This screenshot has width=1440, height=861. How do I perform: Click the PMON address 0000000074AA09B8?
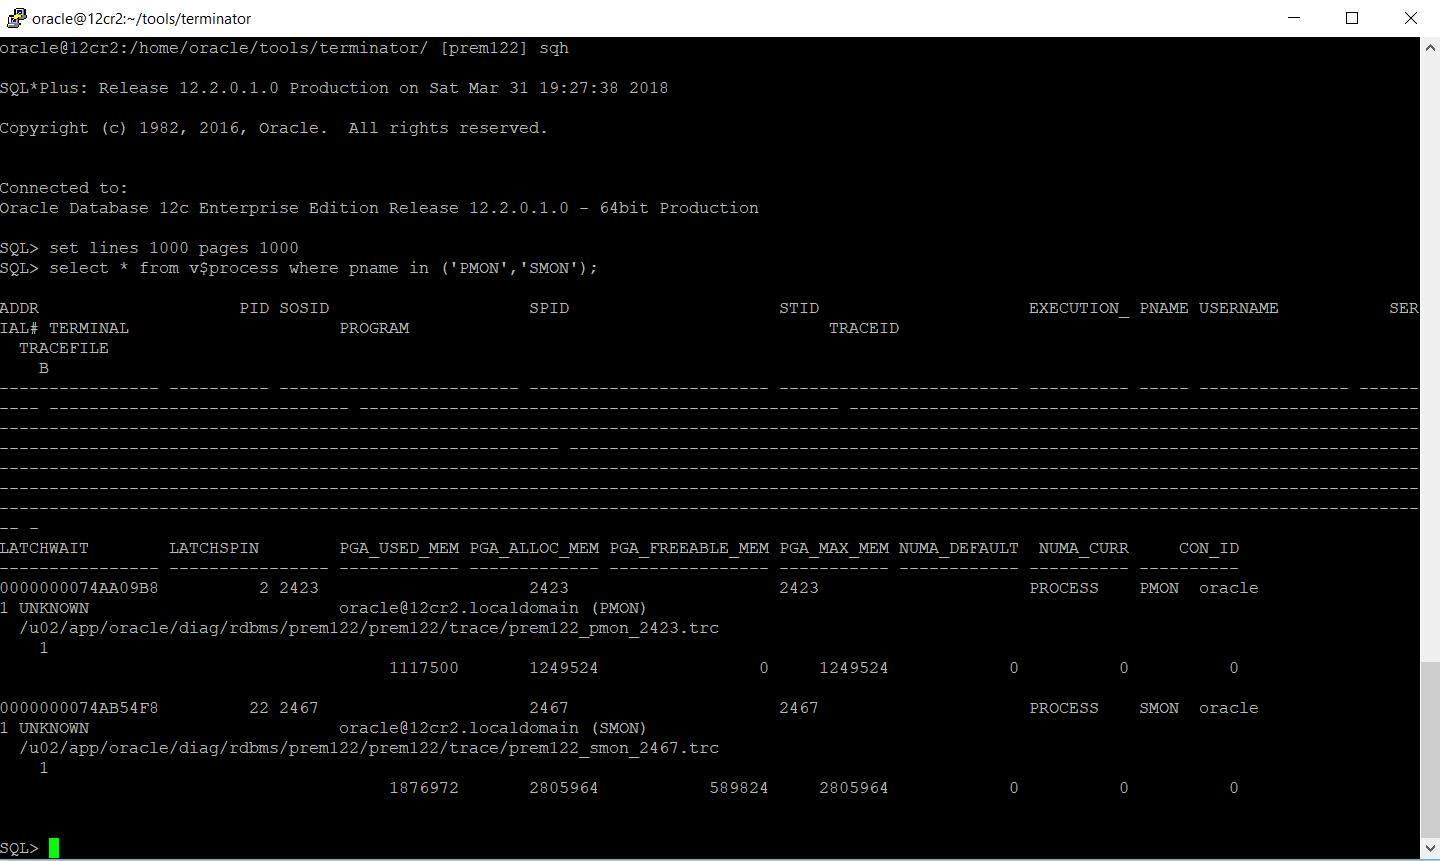79,588
